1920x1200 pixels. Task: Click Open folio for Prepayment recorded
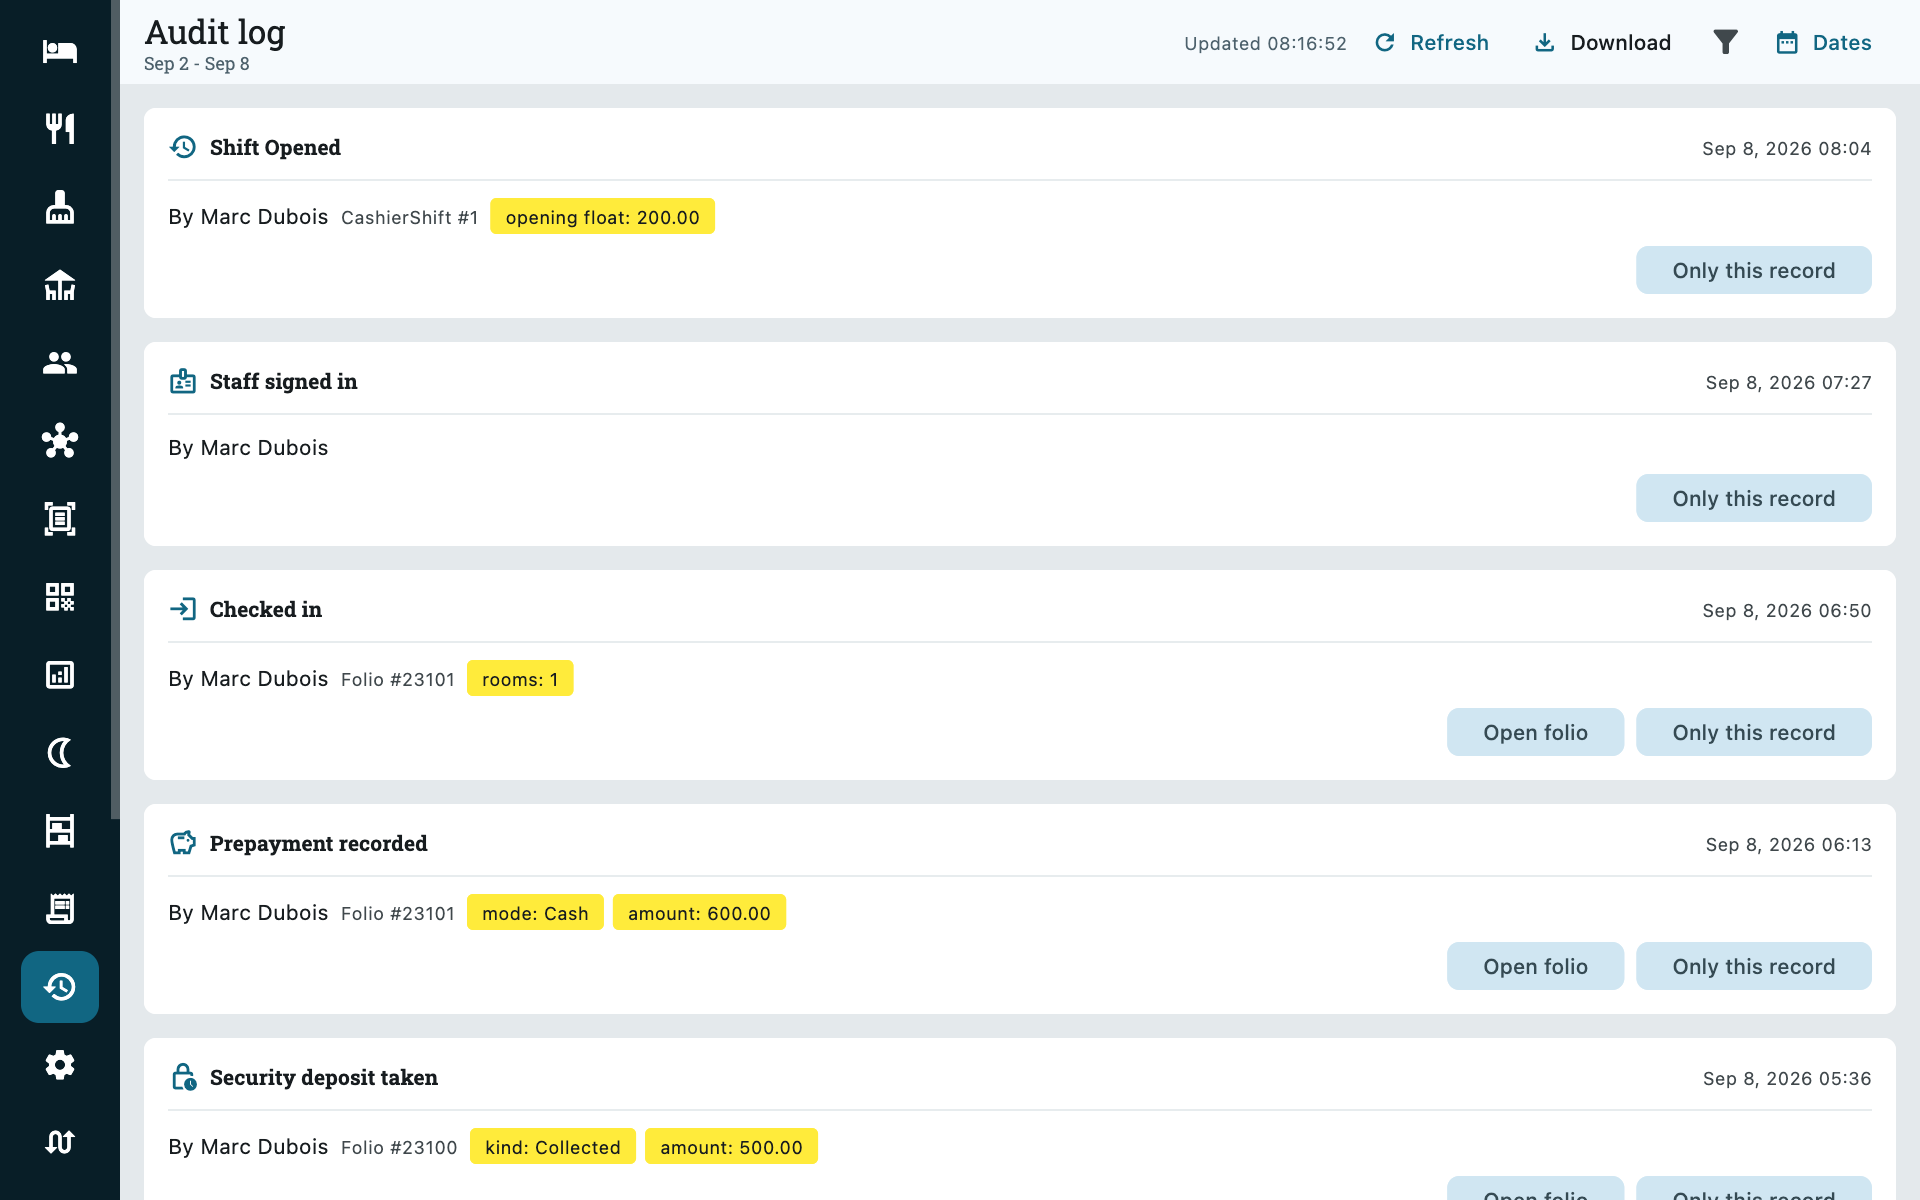(1535, 966)
